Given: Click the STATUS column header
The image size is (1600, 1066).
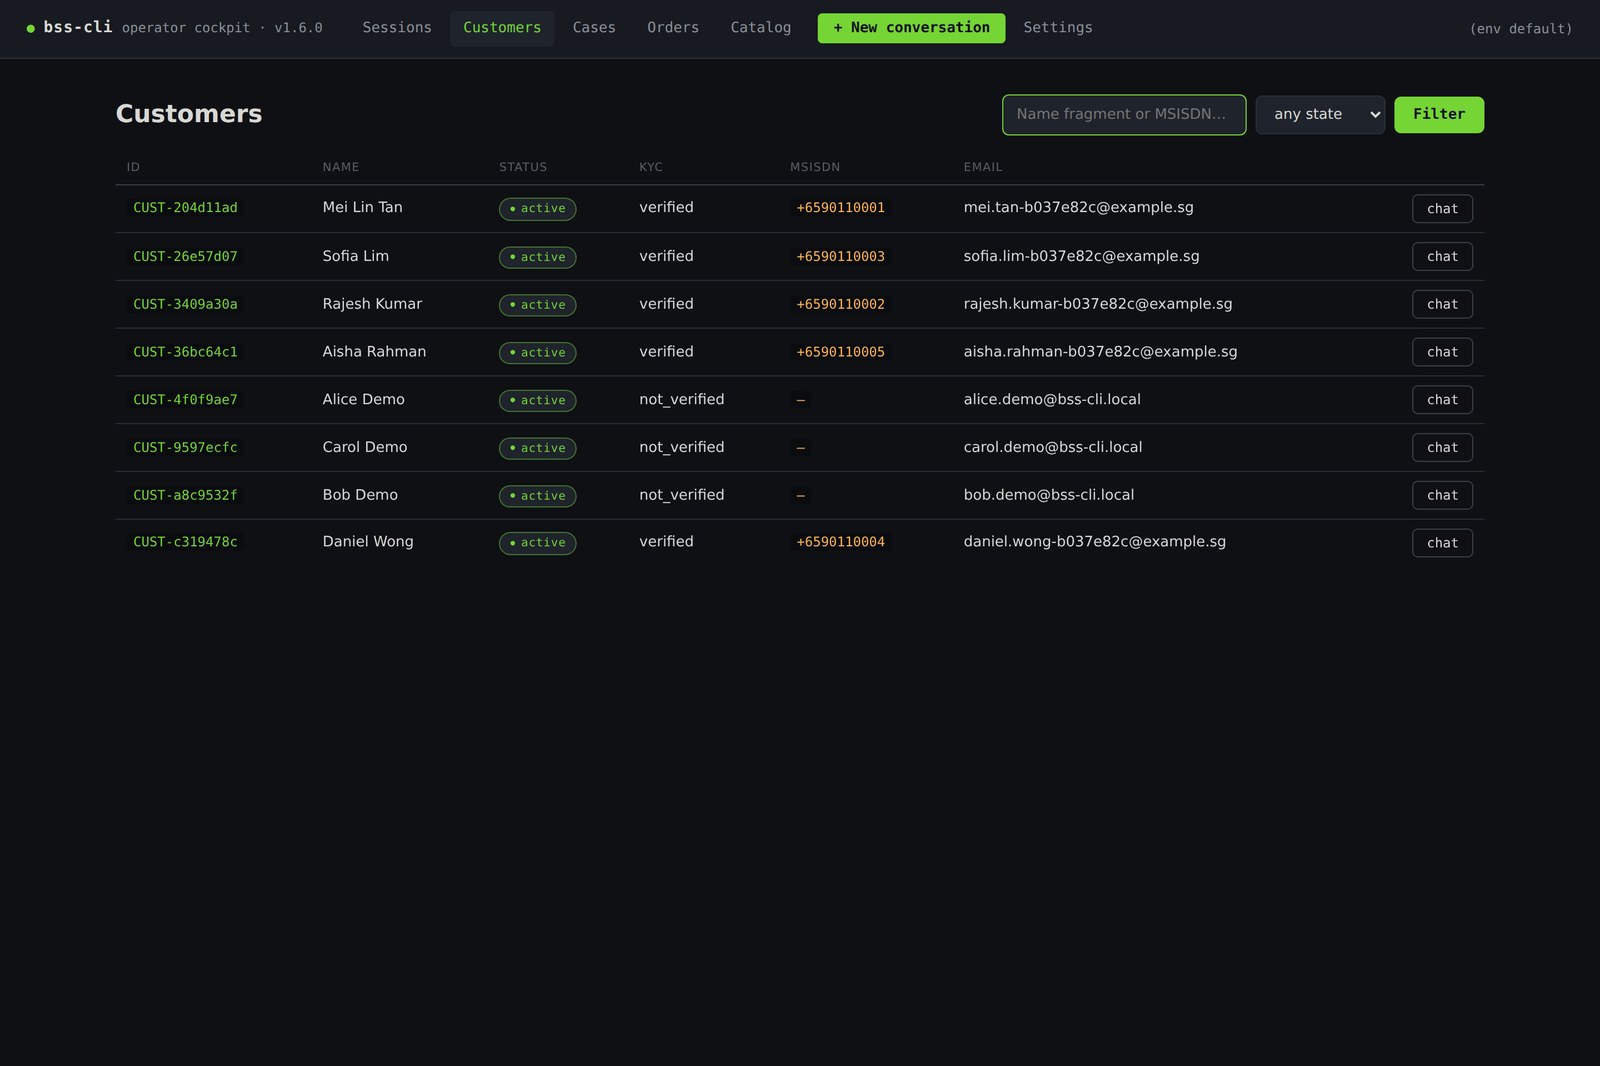Looking at the screenshot, I should 523,167.
